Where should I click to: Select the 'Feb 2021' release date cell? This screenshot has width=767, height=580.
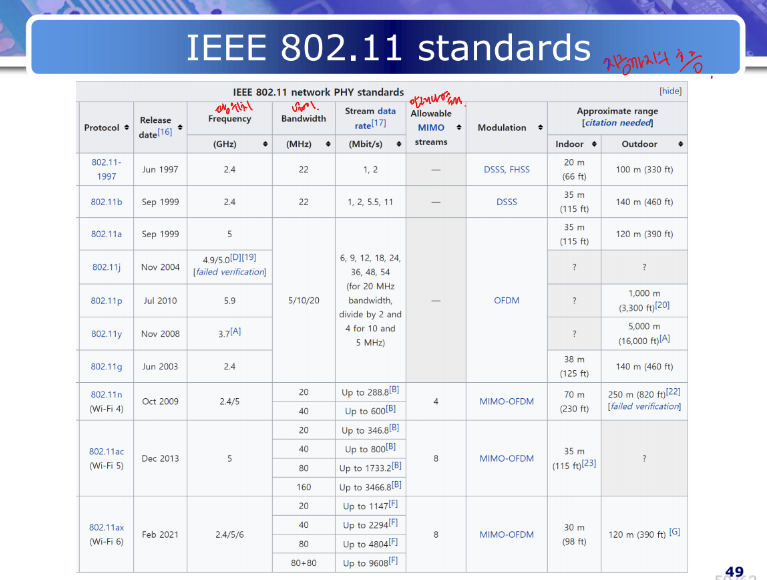160,535
